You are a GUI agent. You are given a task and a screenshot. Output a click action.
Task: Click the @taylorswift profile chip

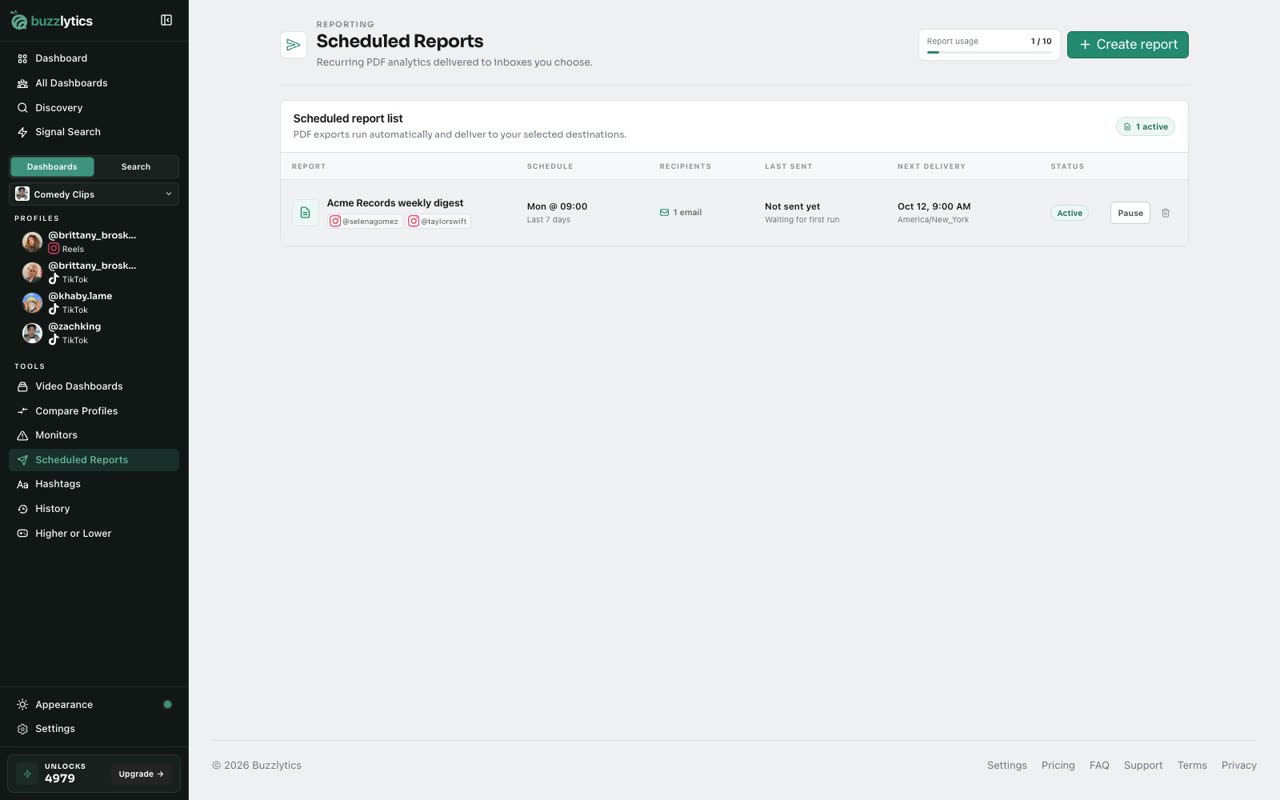point(438,221)
